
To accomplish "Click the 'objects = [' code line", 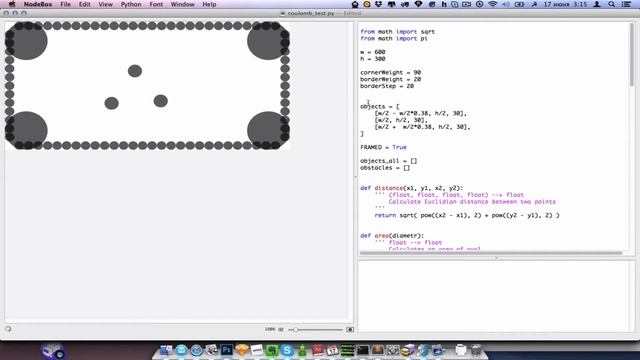I will tap(380, 106).
